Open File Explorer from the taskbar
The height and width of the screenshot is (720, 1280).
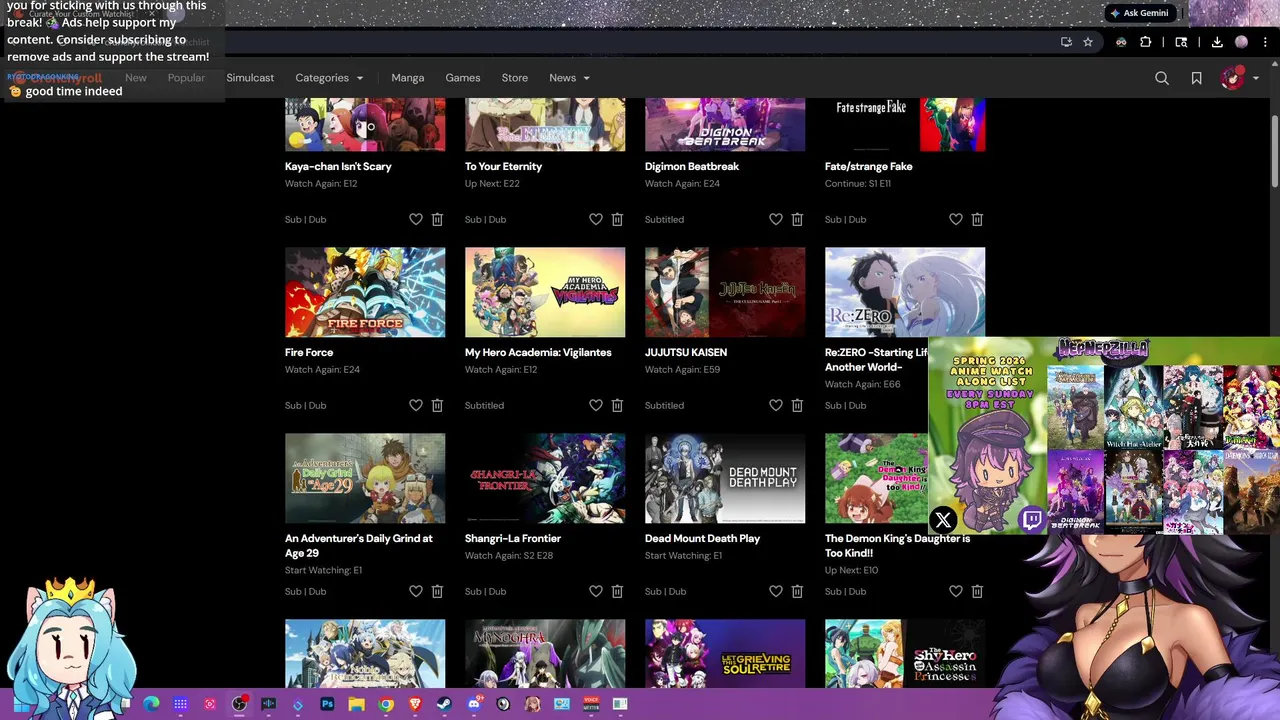[x=356, y=704]
